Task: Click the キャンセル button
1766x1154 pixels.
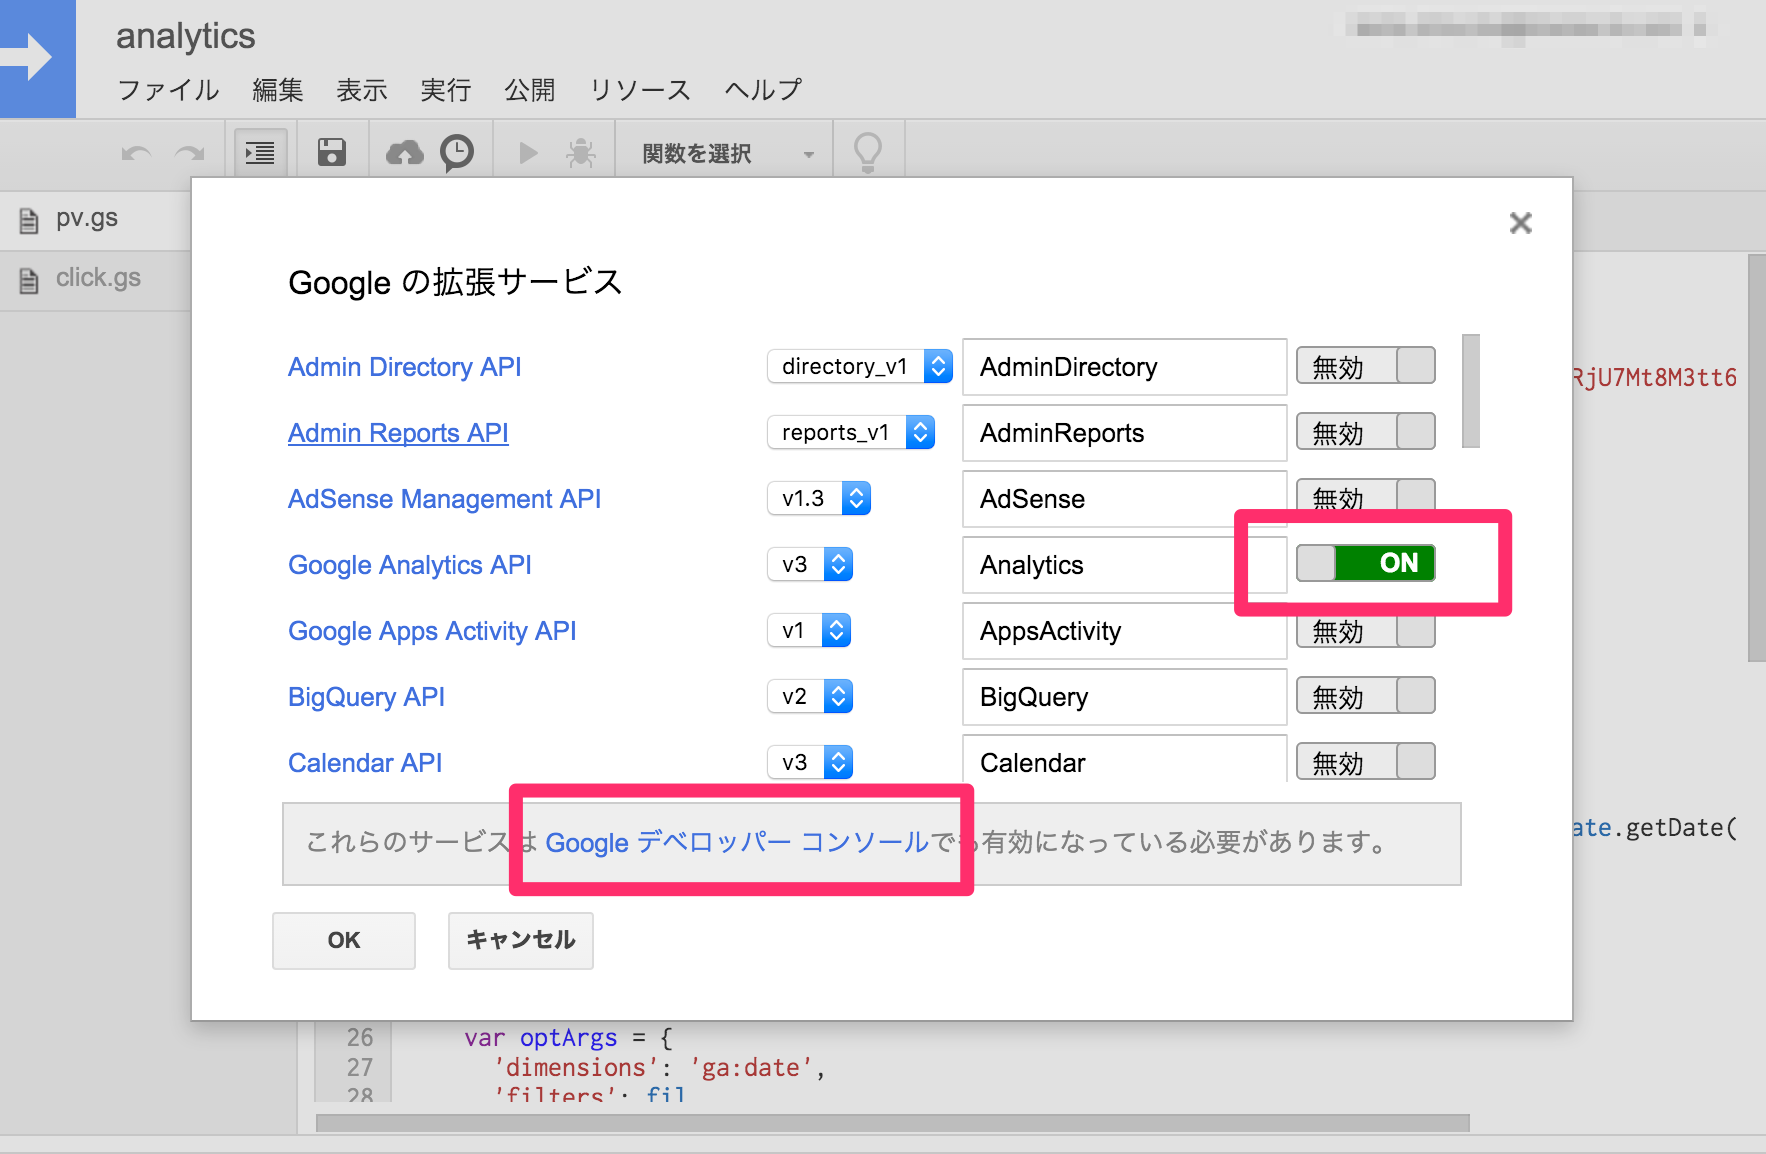Action: [x=521, y=940]
